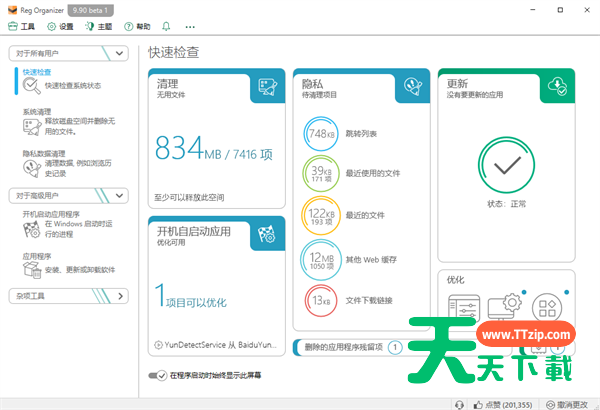Click the 最近的文件 label
Image resolution: width=600 pixels, height=410 pixels.
click(x=365, y=215)
